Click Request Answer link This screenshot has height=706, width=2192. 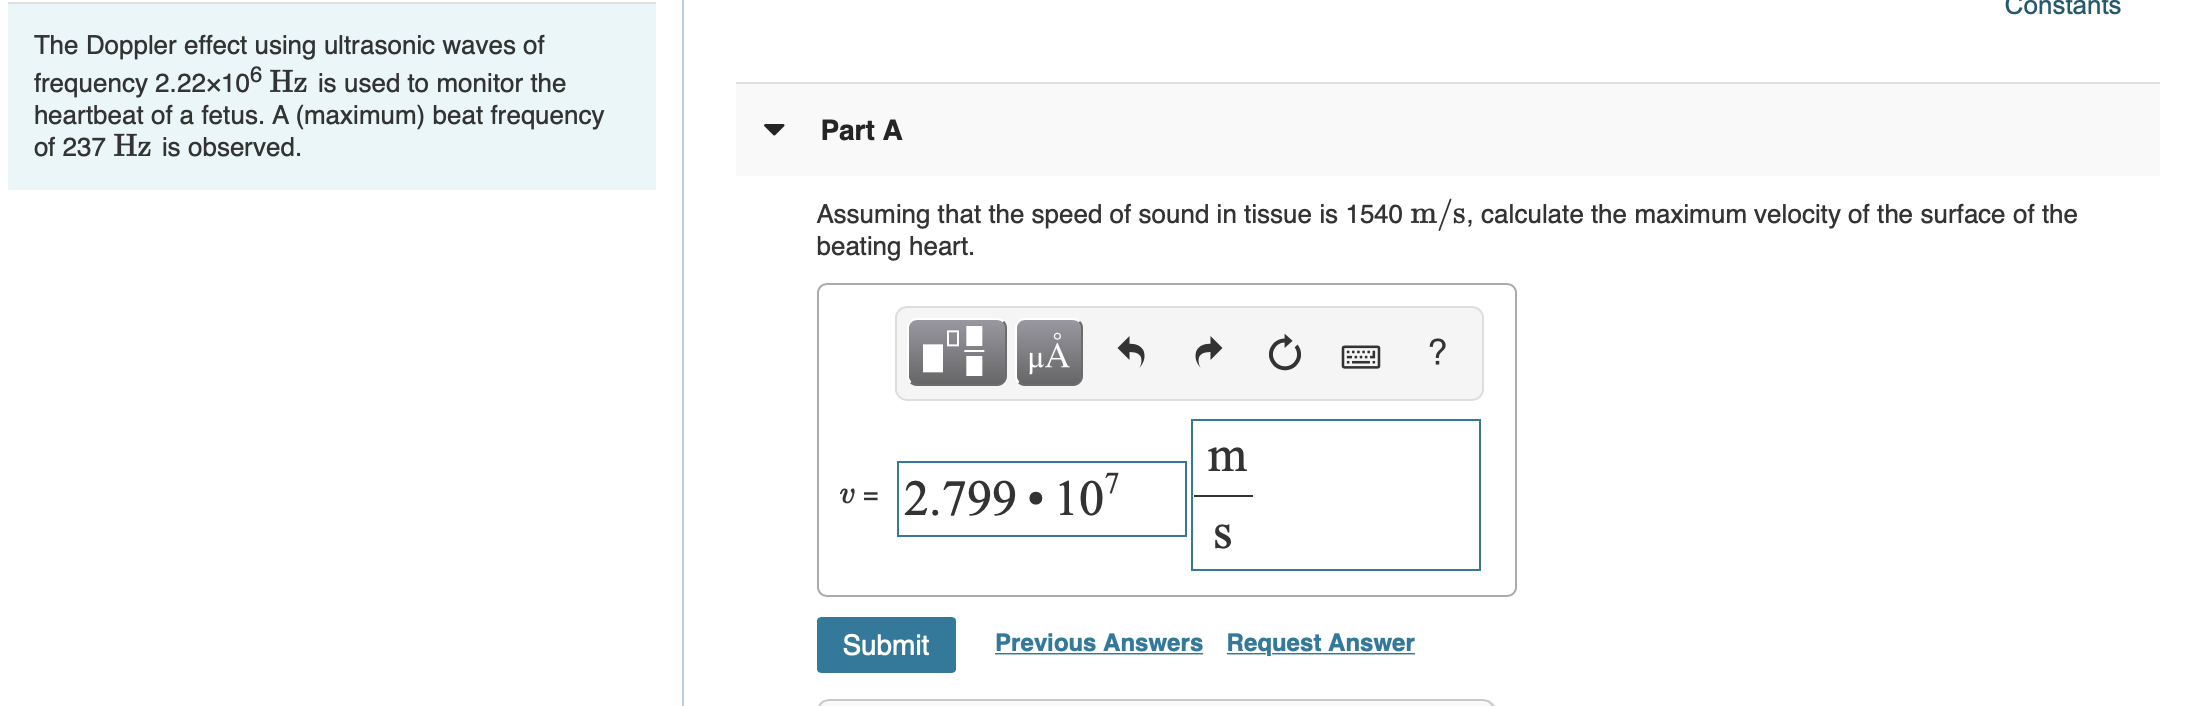tap(1320, 643)
